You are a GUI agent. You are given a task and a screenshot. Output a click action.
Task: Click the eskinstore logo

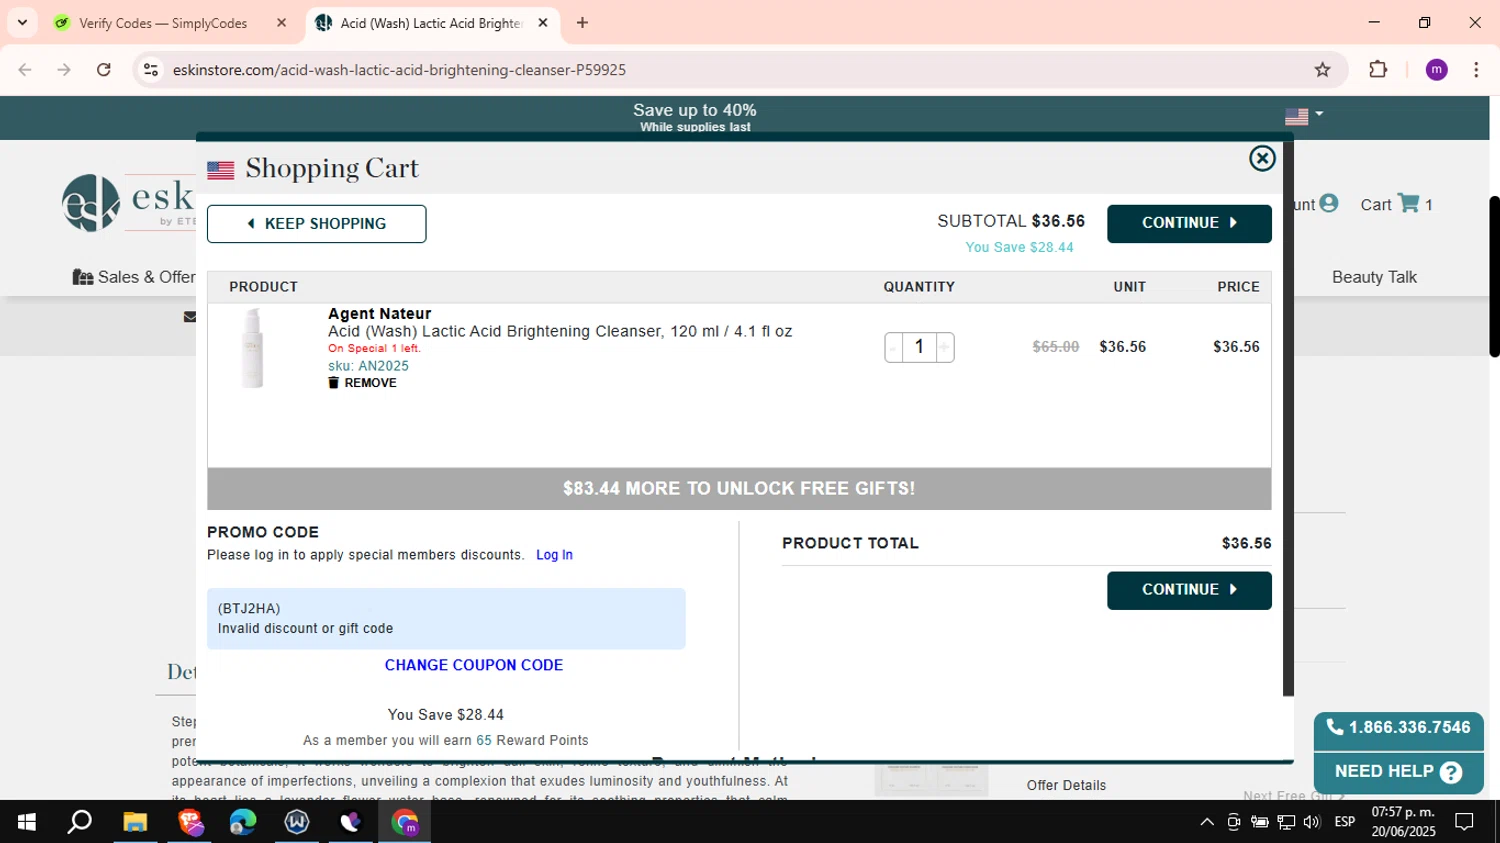point(128,202)
